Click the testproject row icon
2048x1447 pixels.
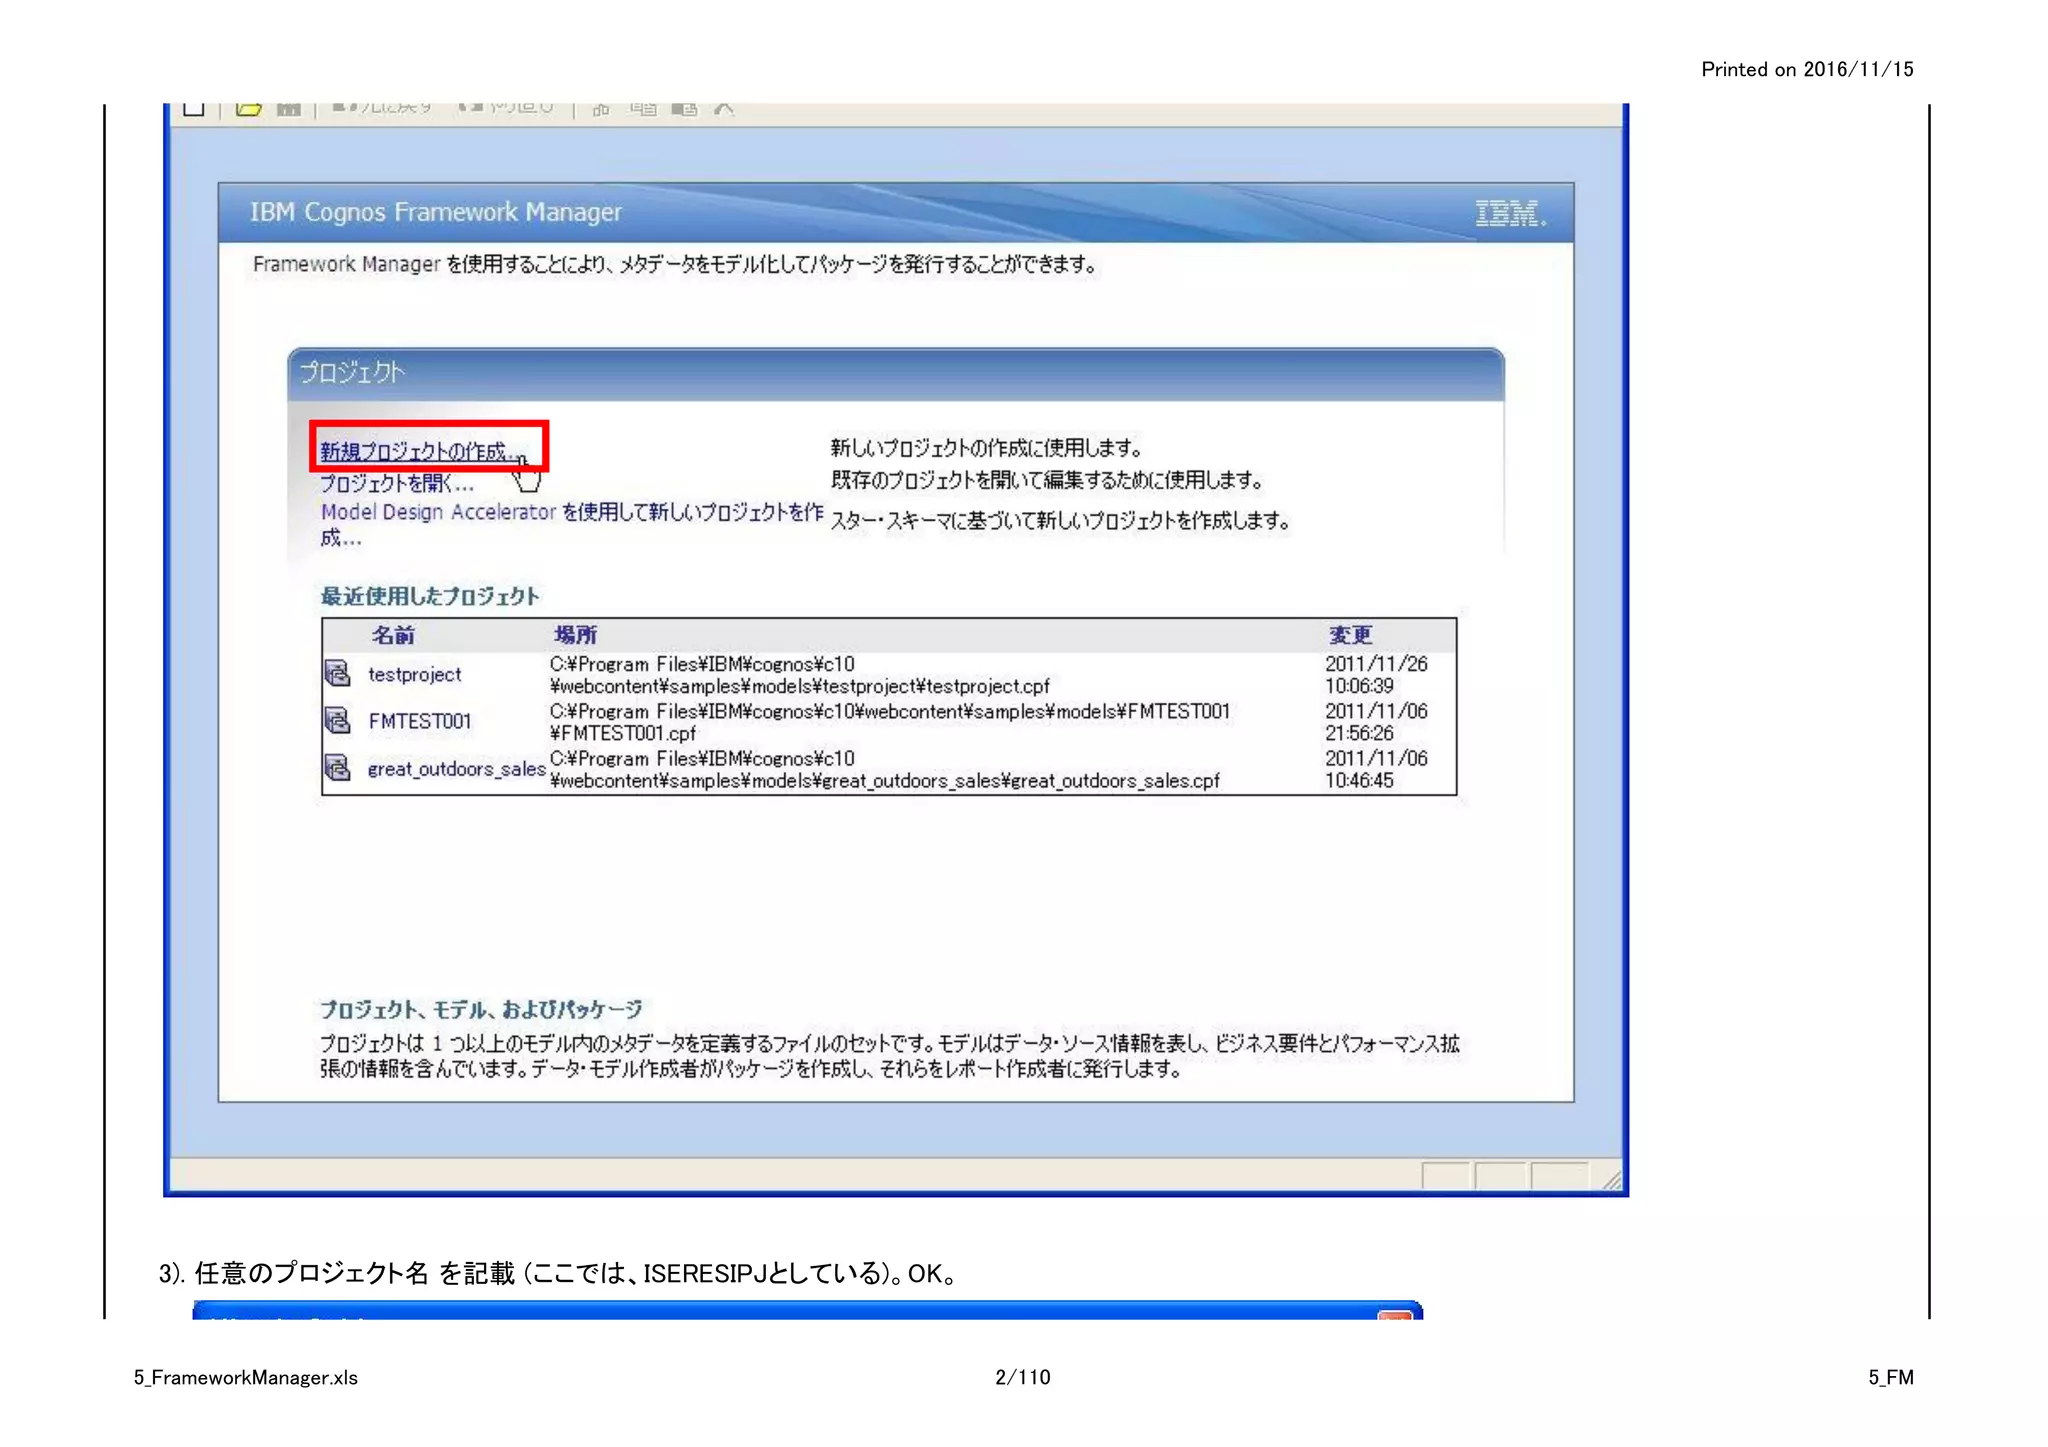click(338, 673)
